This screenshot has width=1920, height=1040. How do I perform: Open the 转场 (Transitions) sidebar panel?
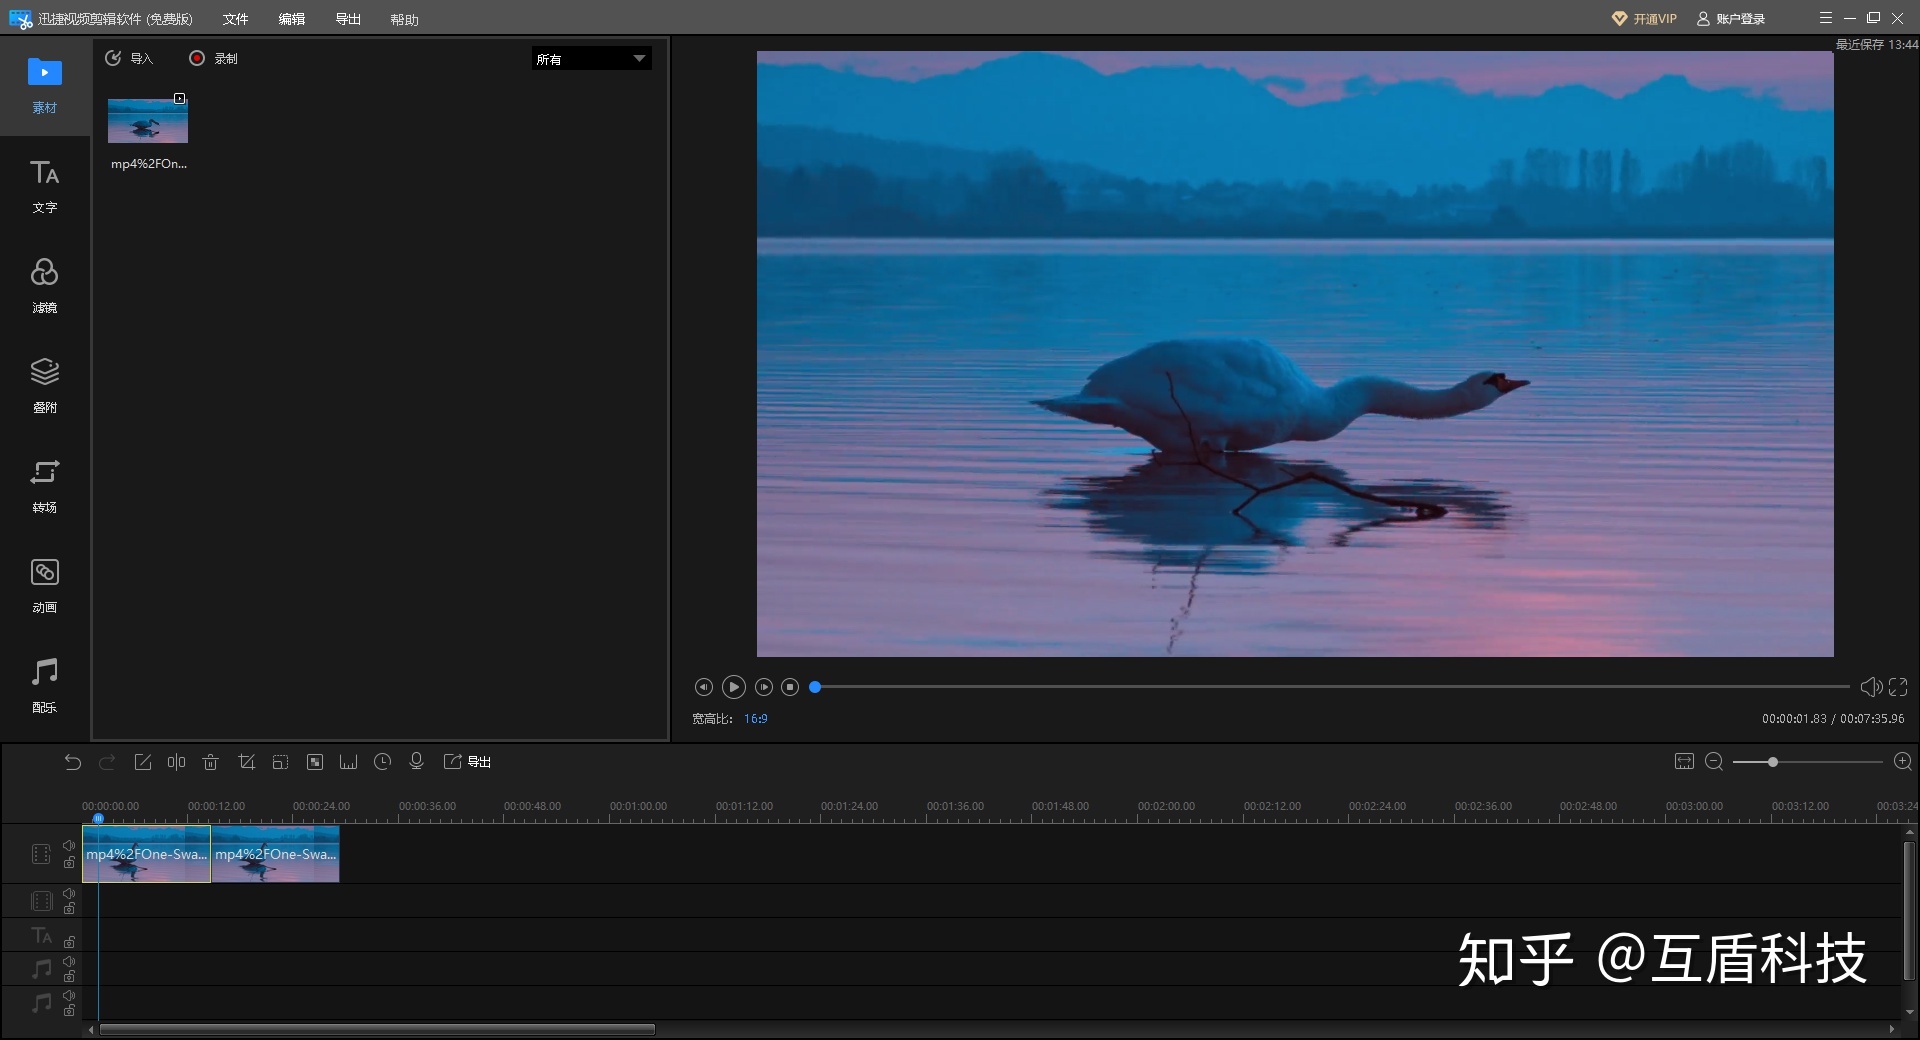point(44,484)
